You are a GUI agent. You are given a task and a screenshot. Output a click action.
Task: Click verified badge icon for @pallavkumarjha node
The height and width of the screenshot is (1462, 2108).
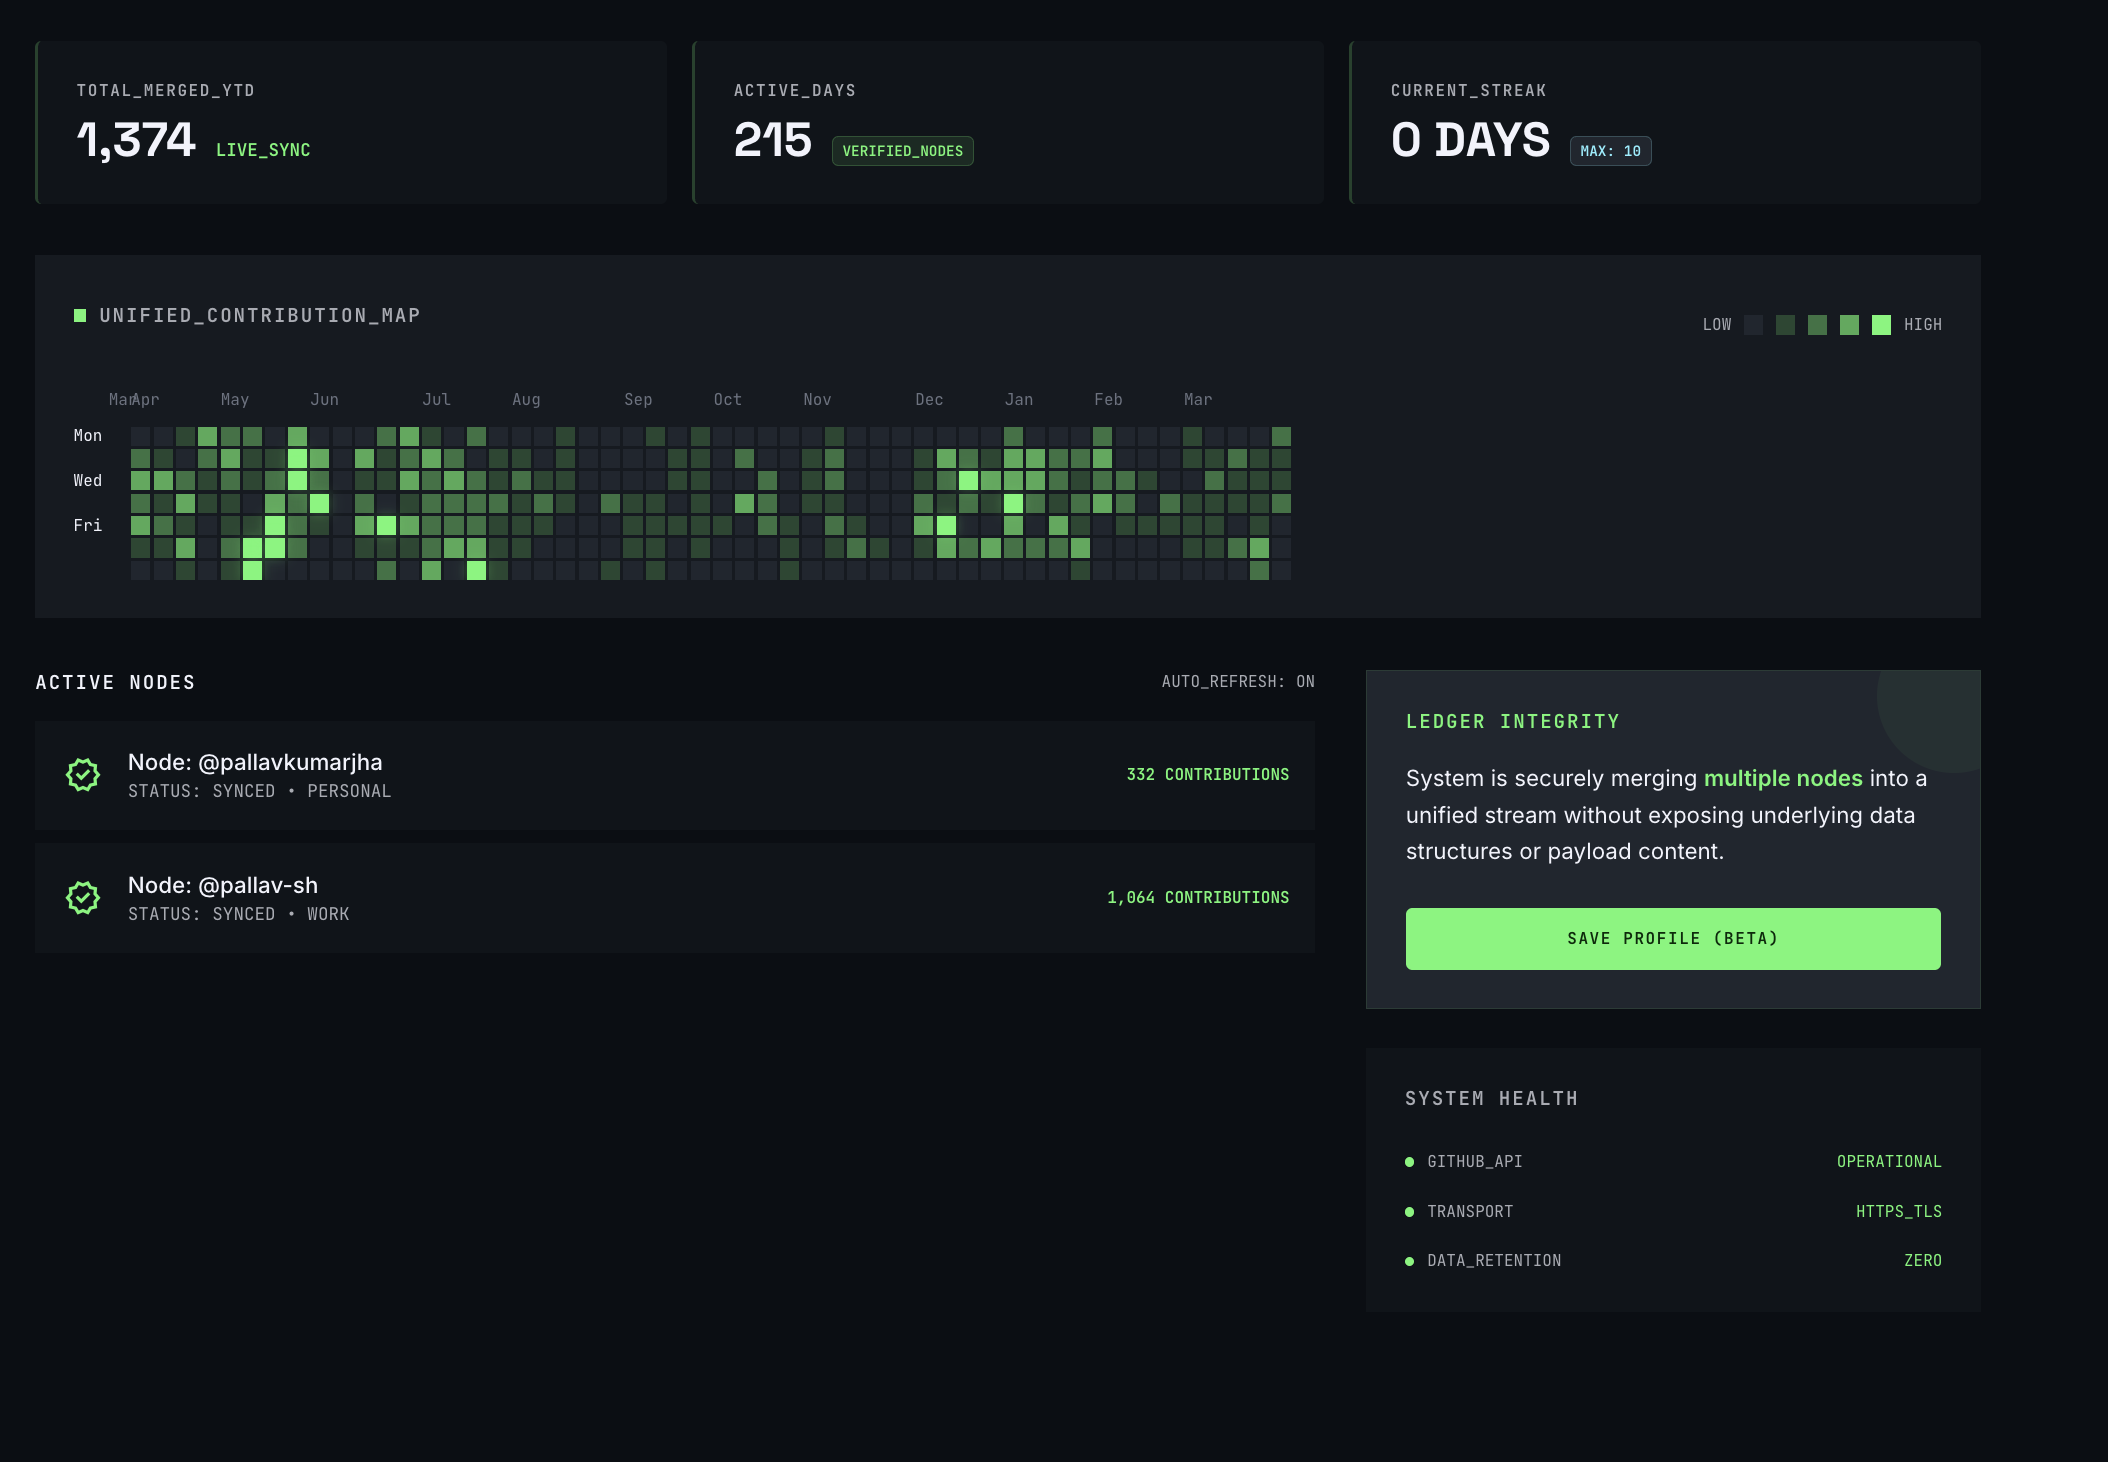[83, 775]
